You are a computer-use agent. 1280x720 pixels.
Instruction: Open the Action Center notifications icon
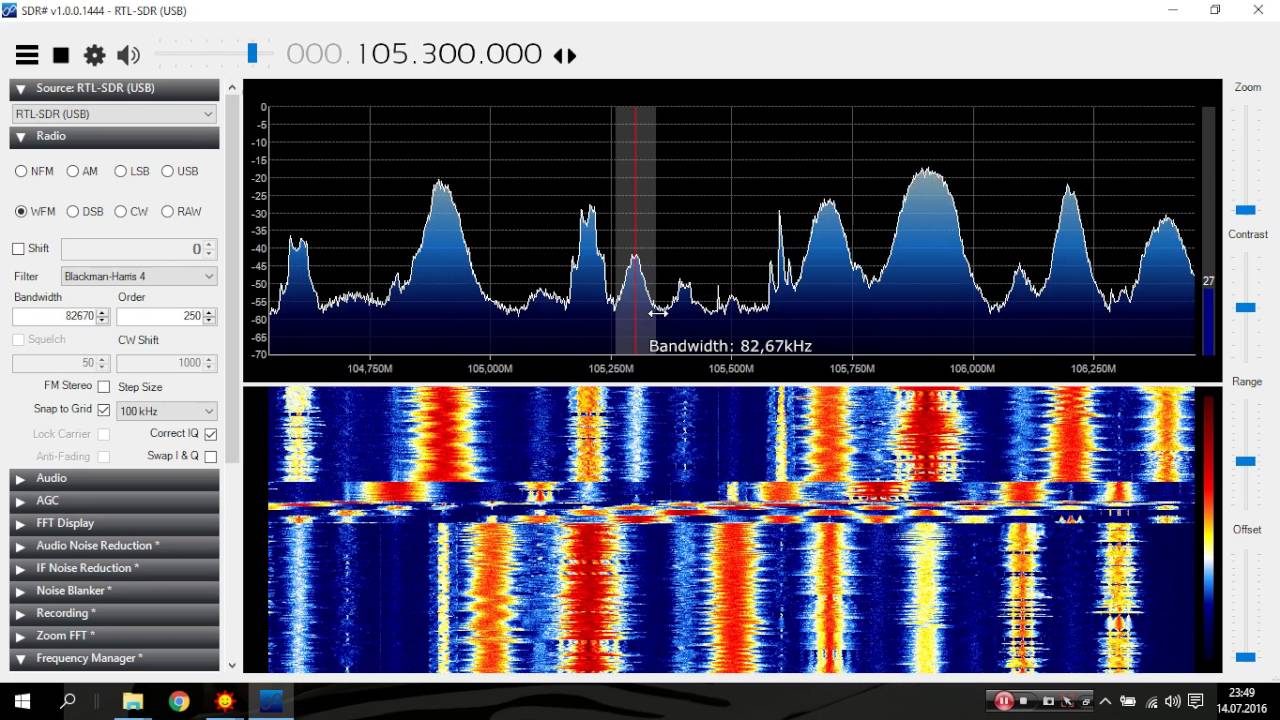[1196, 701]
